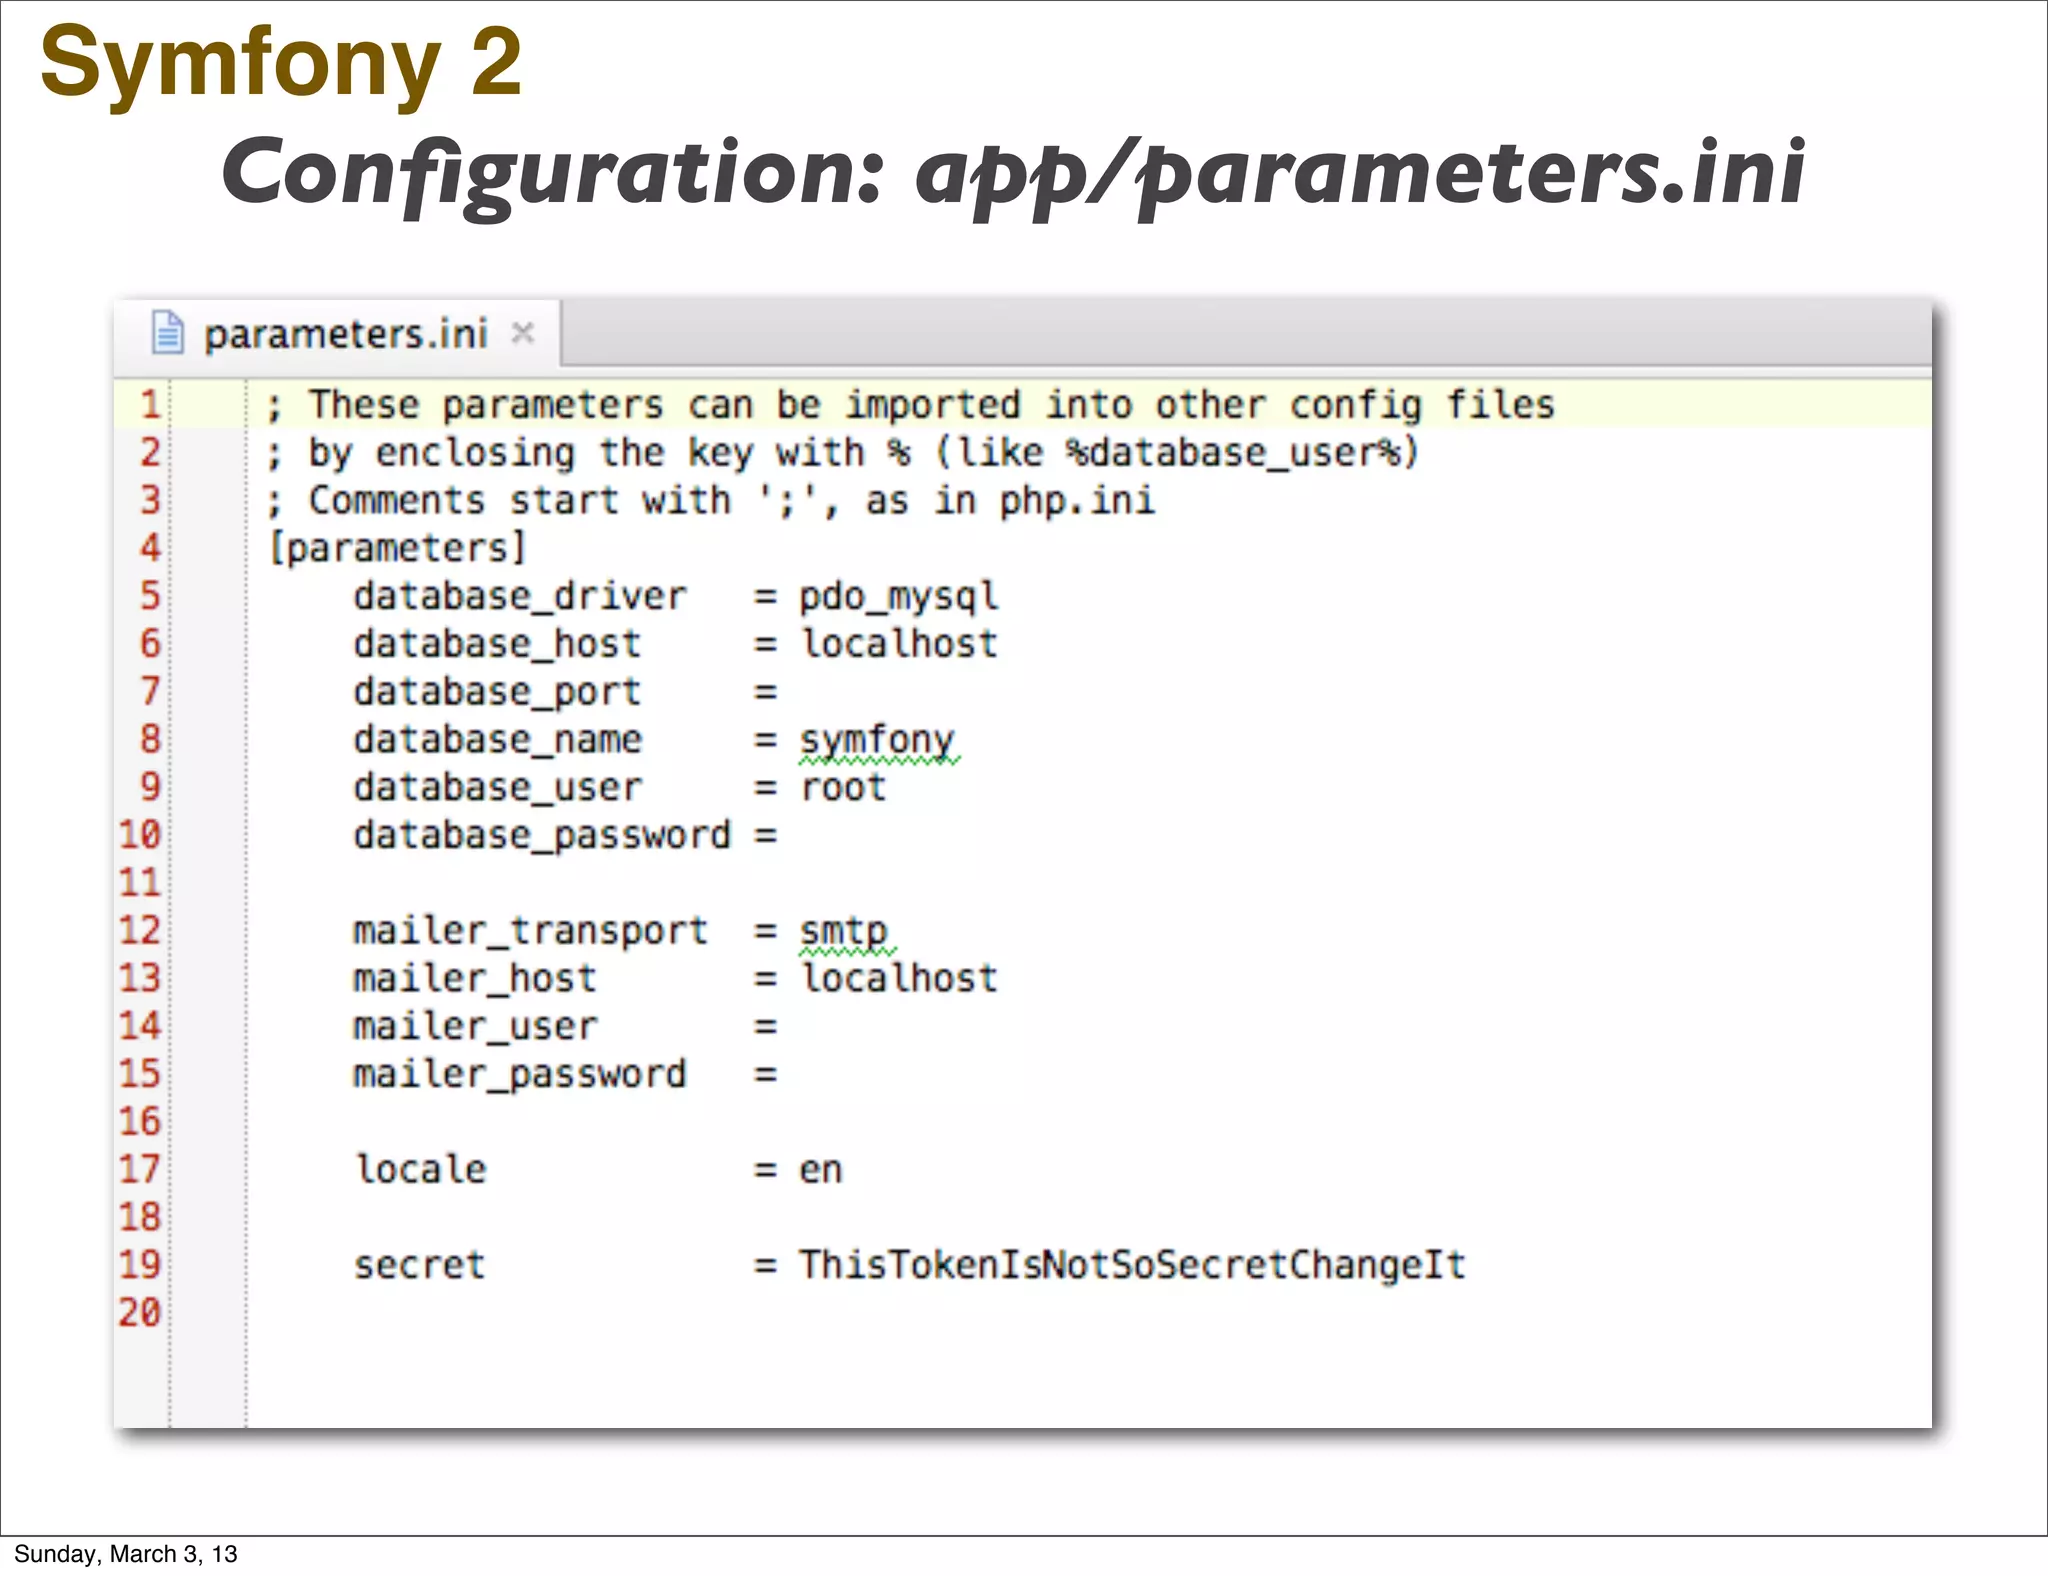The image size is (2048, 1576).
Task: Select the parameters.ini editor tab
Action: coord(337,333)
